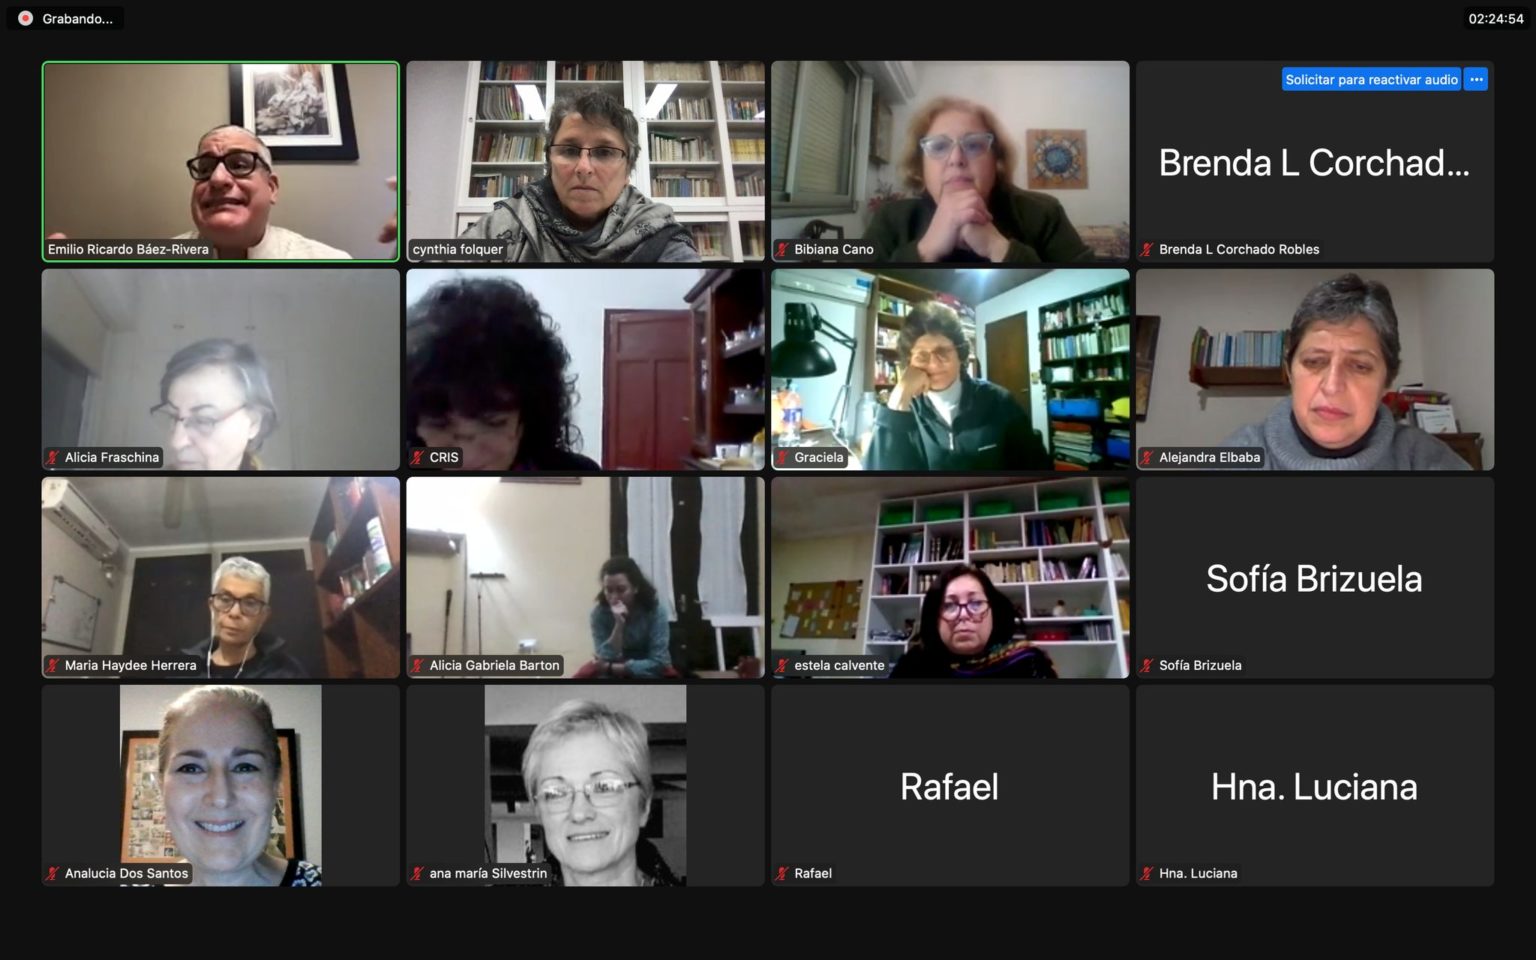This screenshot has height=960, width=1536.
Task: Select Analucia Dos Santos video tile
Action: point(220,785)
